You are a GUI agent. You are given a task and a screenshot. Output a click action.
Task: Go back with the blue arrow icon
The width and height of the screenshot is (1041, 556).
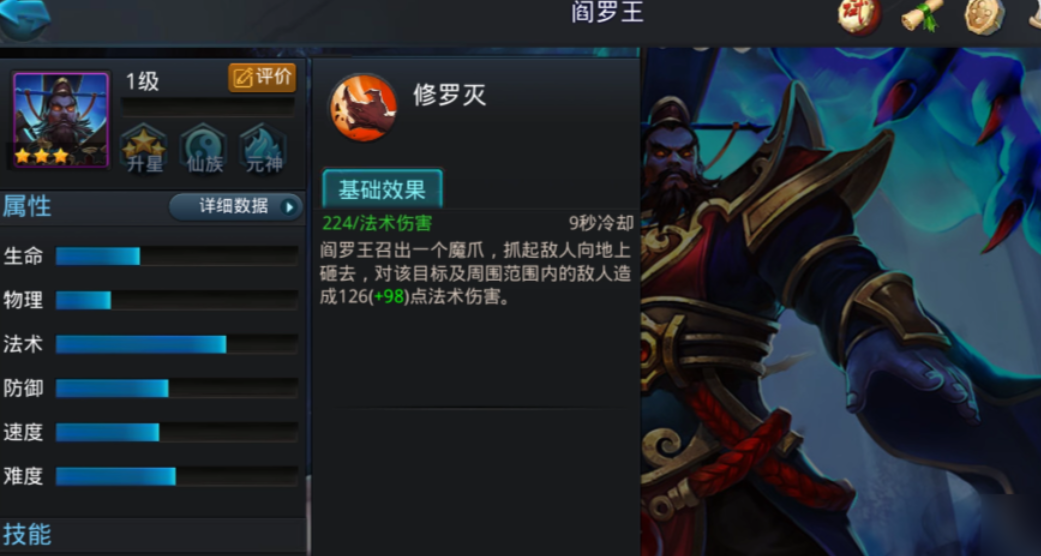pos(25,19)
